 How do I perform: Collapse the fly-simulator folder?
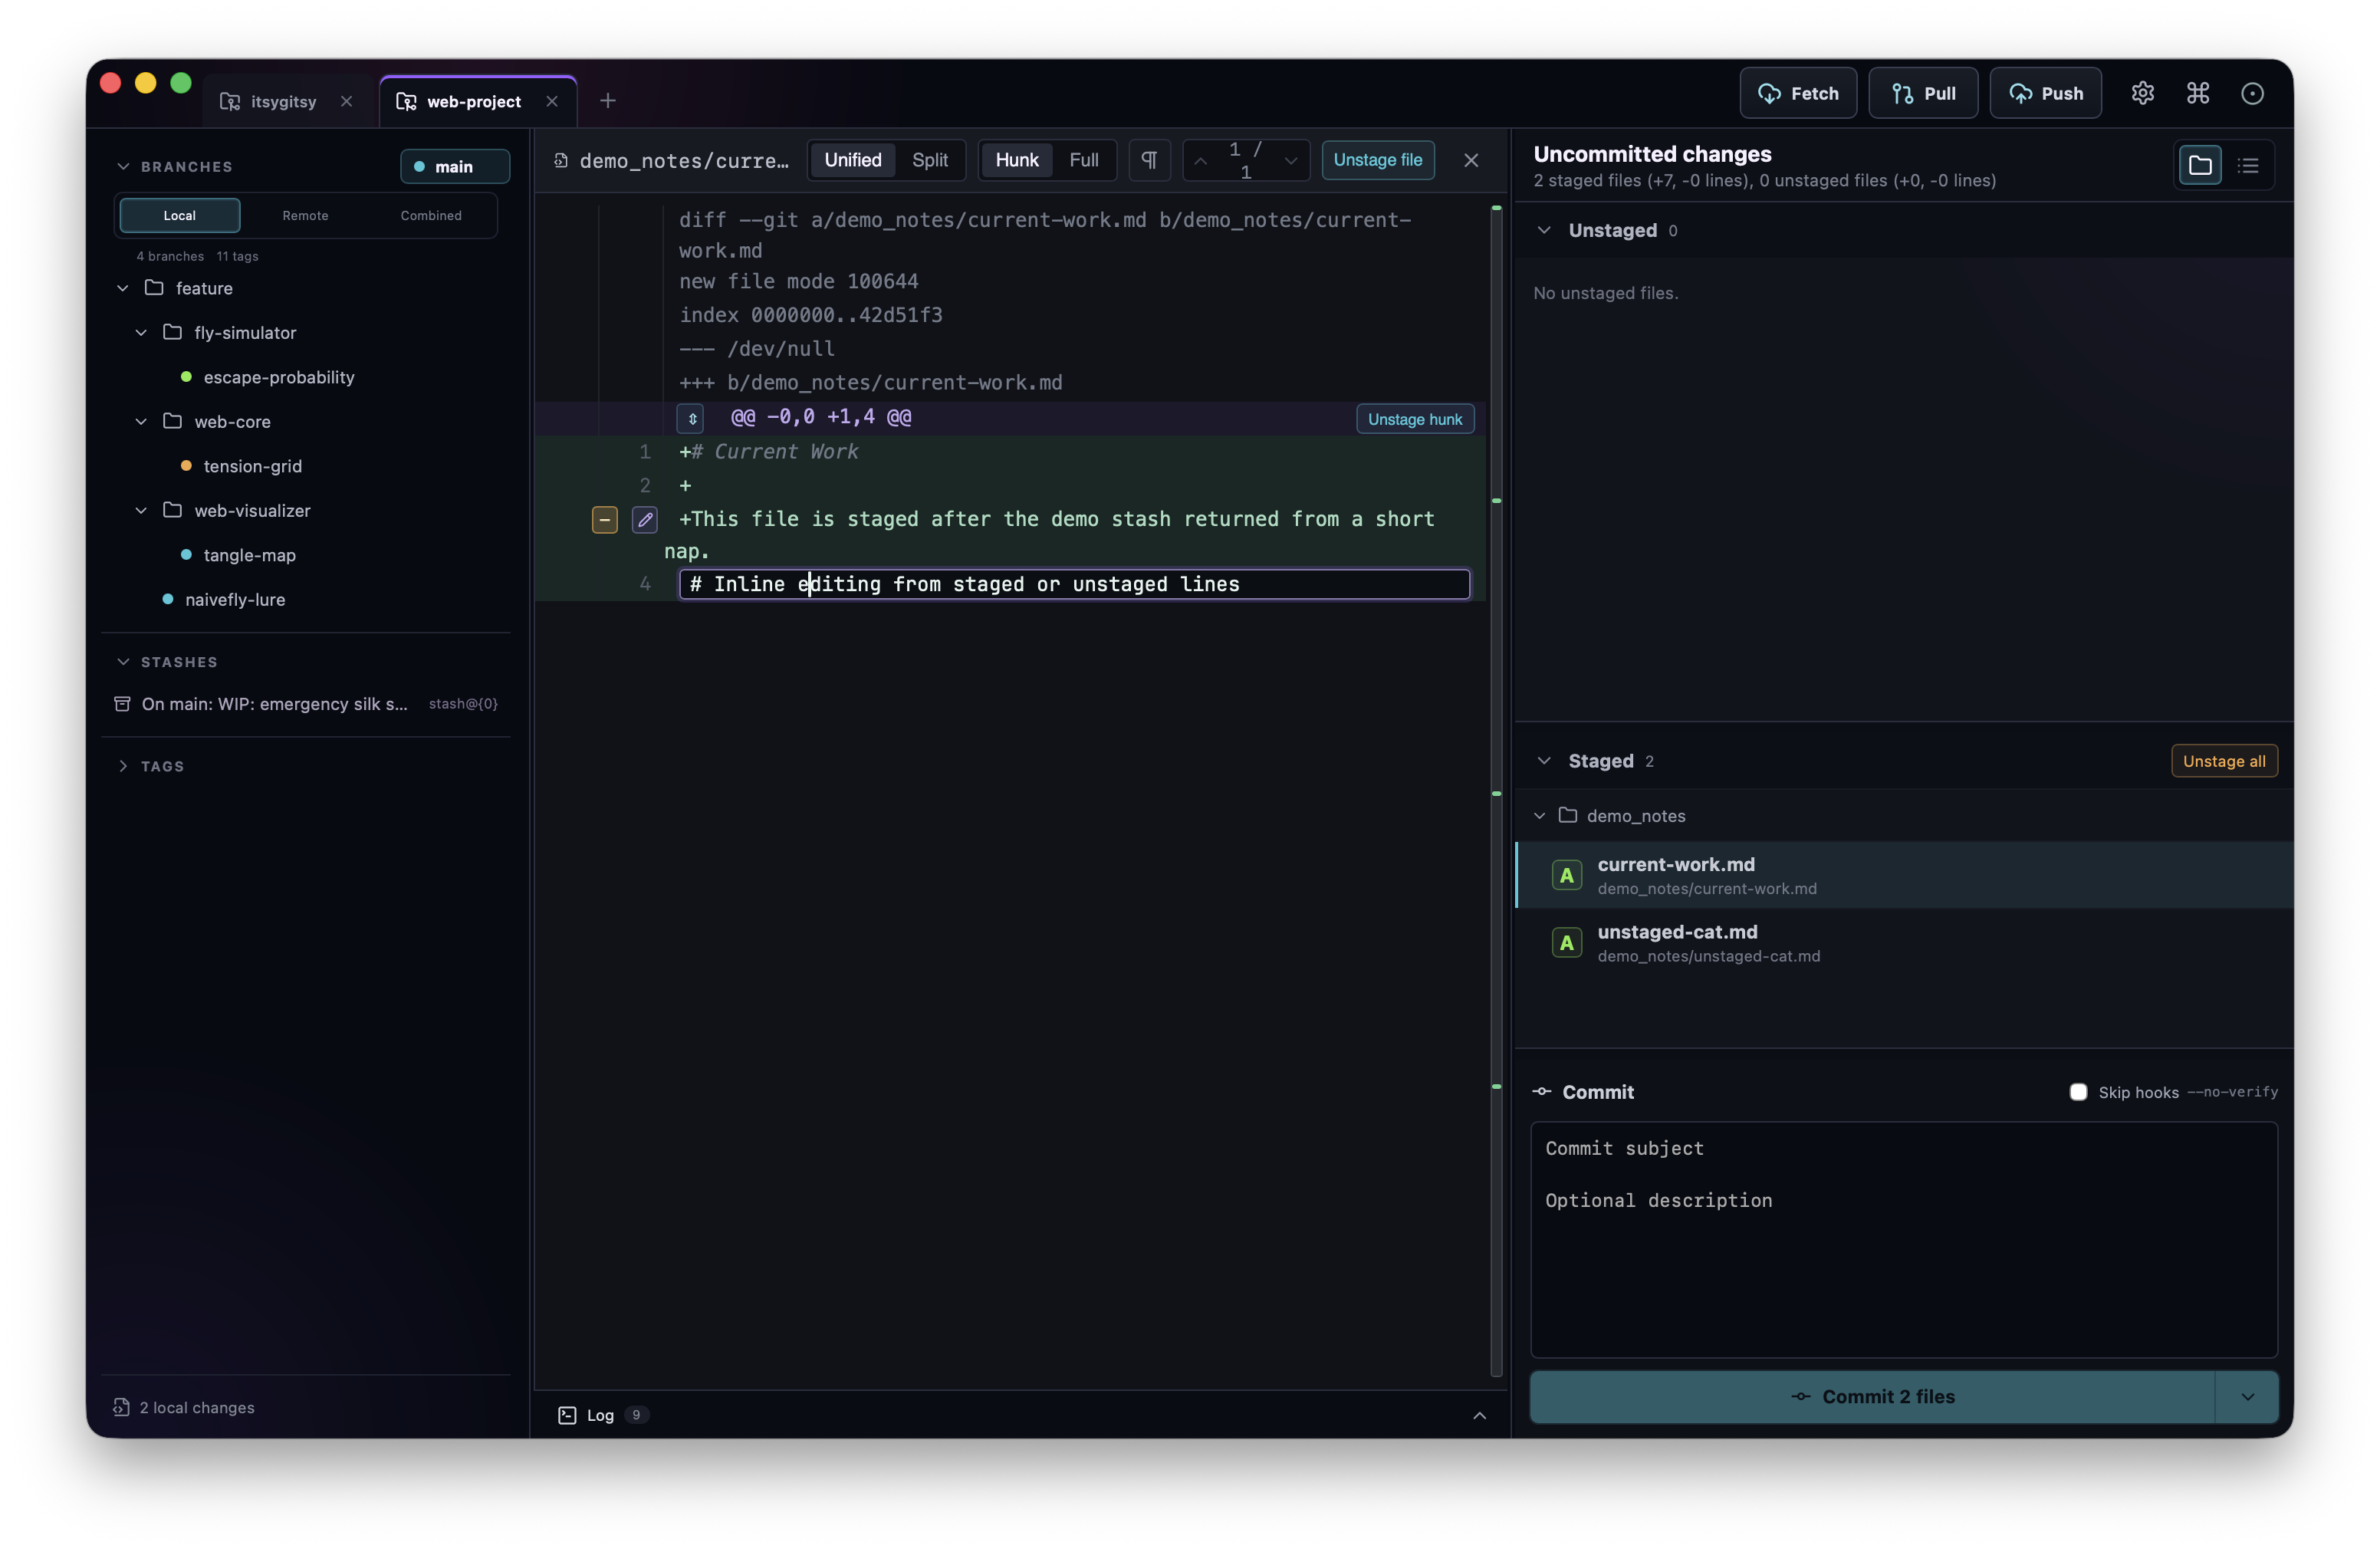[x=141, y=332]
